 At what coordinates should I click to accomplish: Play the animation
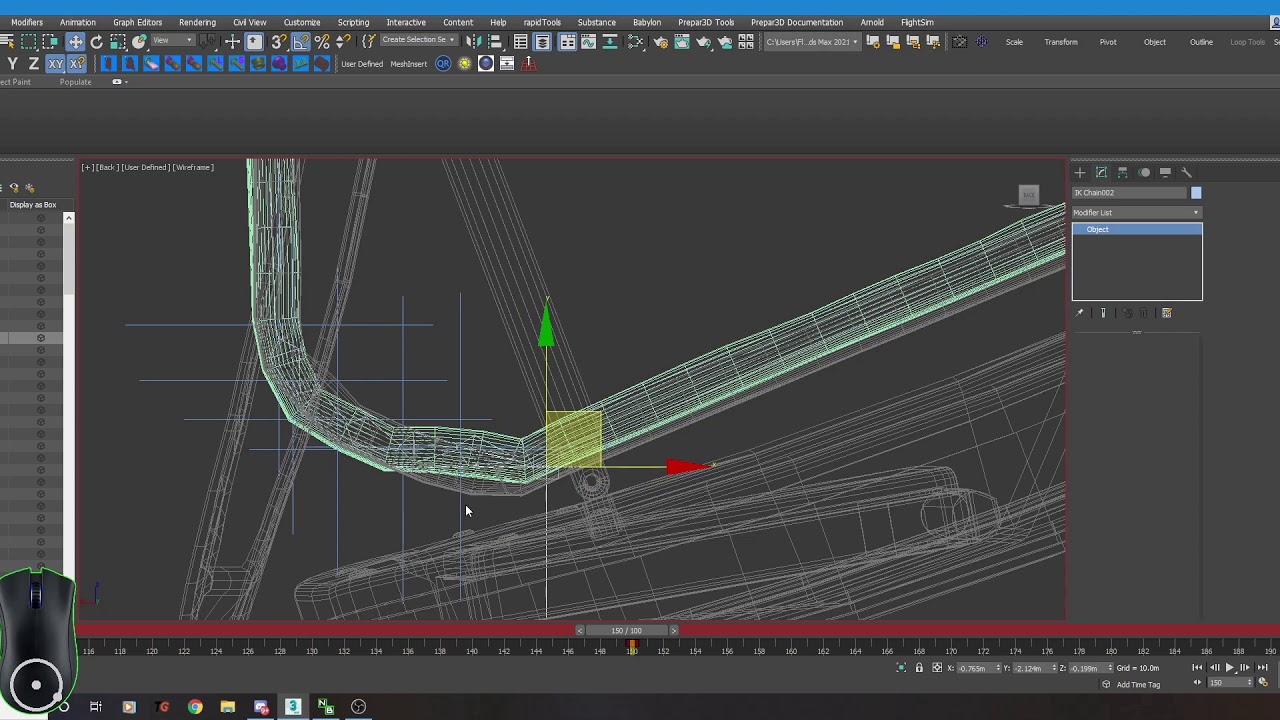1230,668
